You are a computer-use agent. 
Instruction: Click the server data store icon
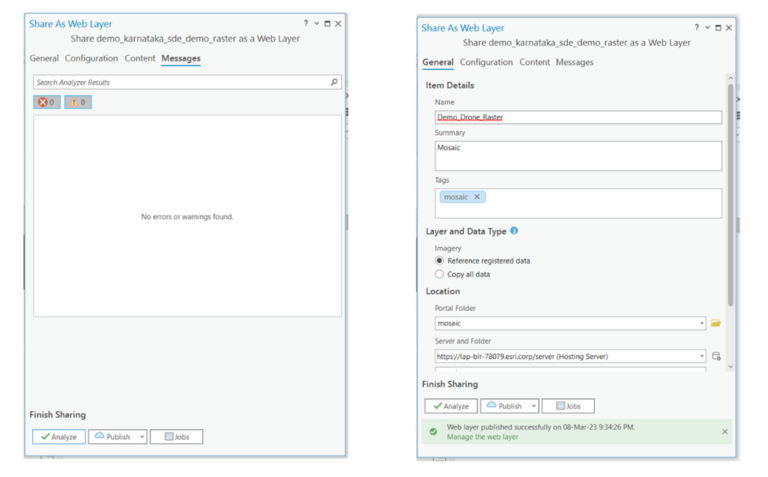tap(716, 356)
